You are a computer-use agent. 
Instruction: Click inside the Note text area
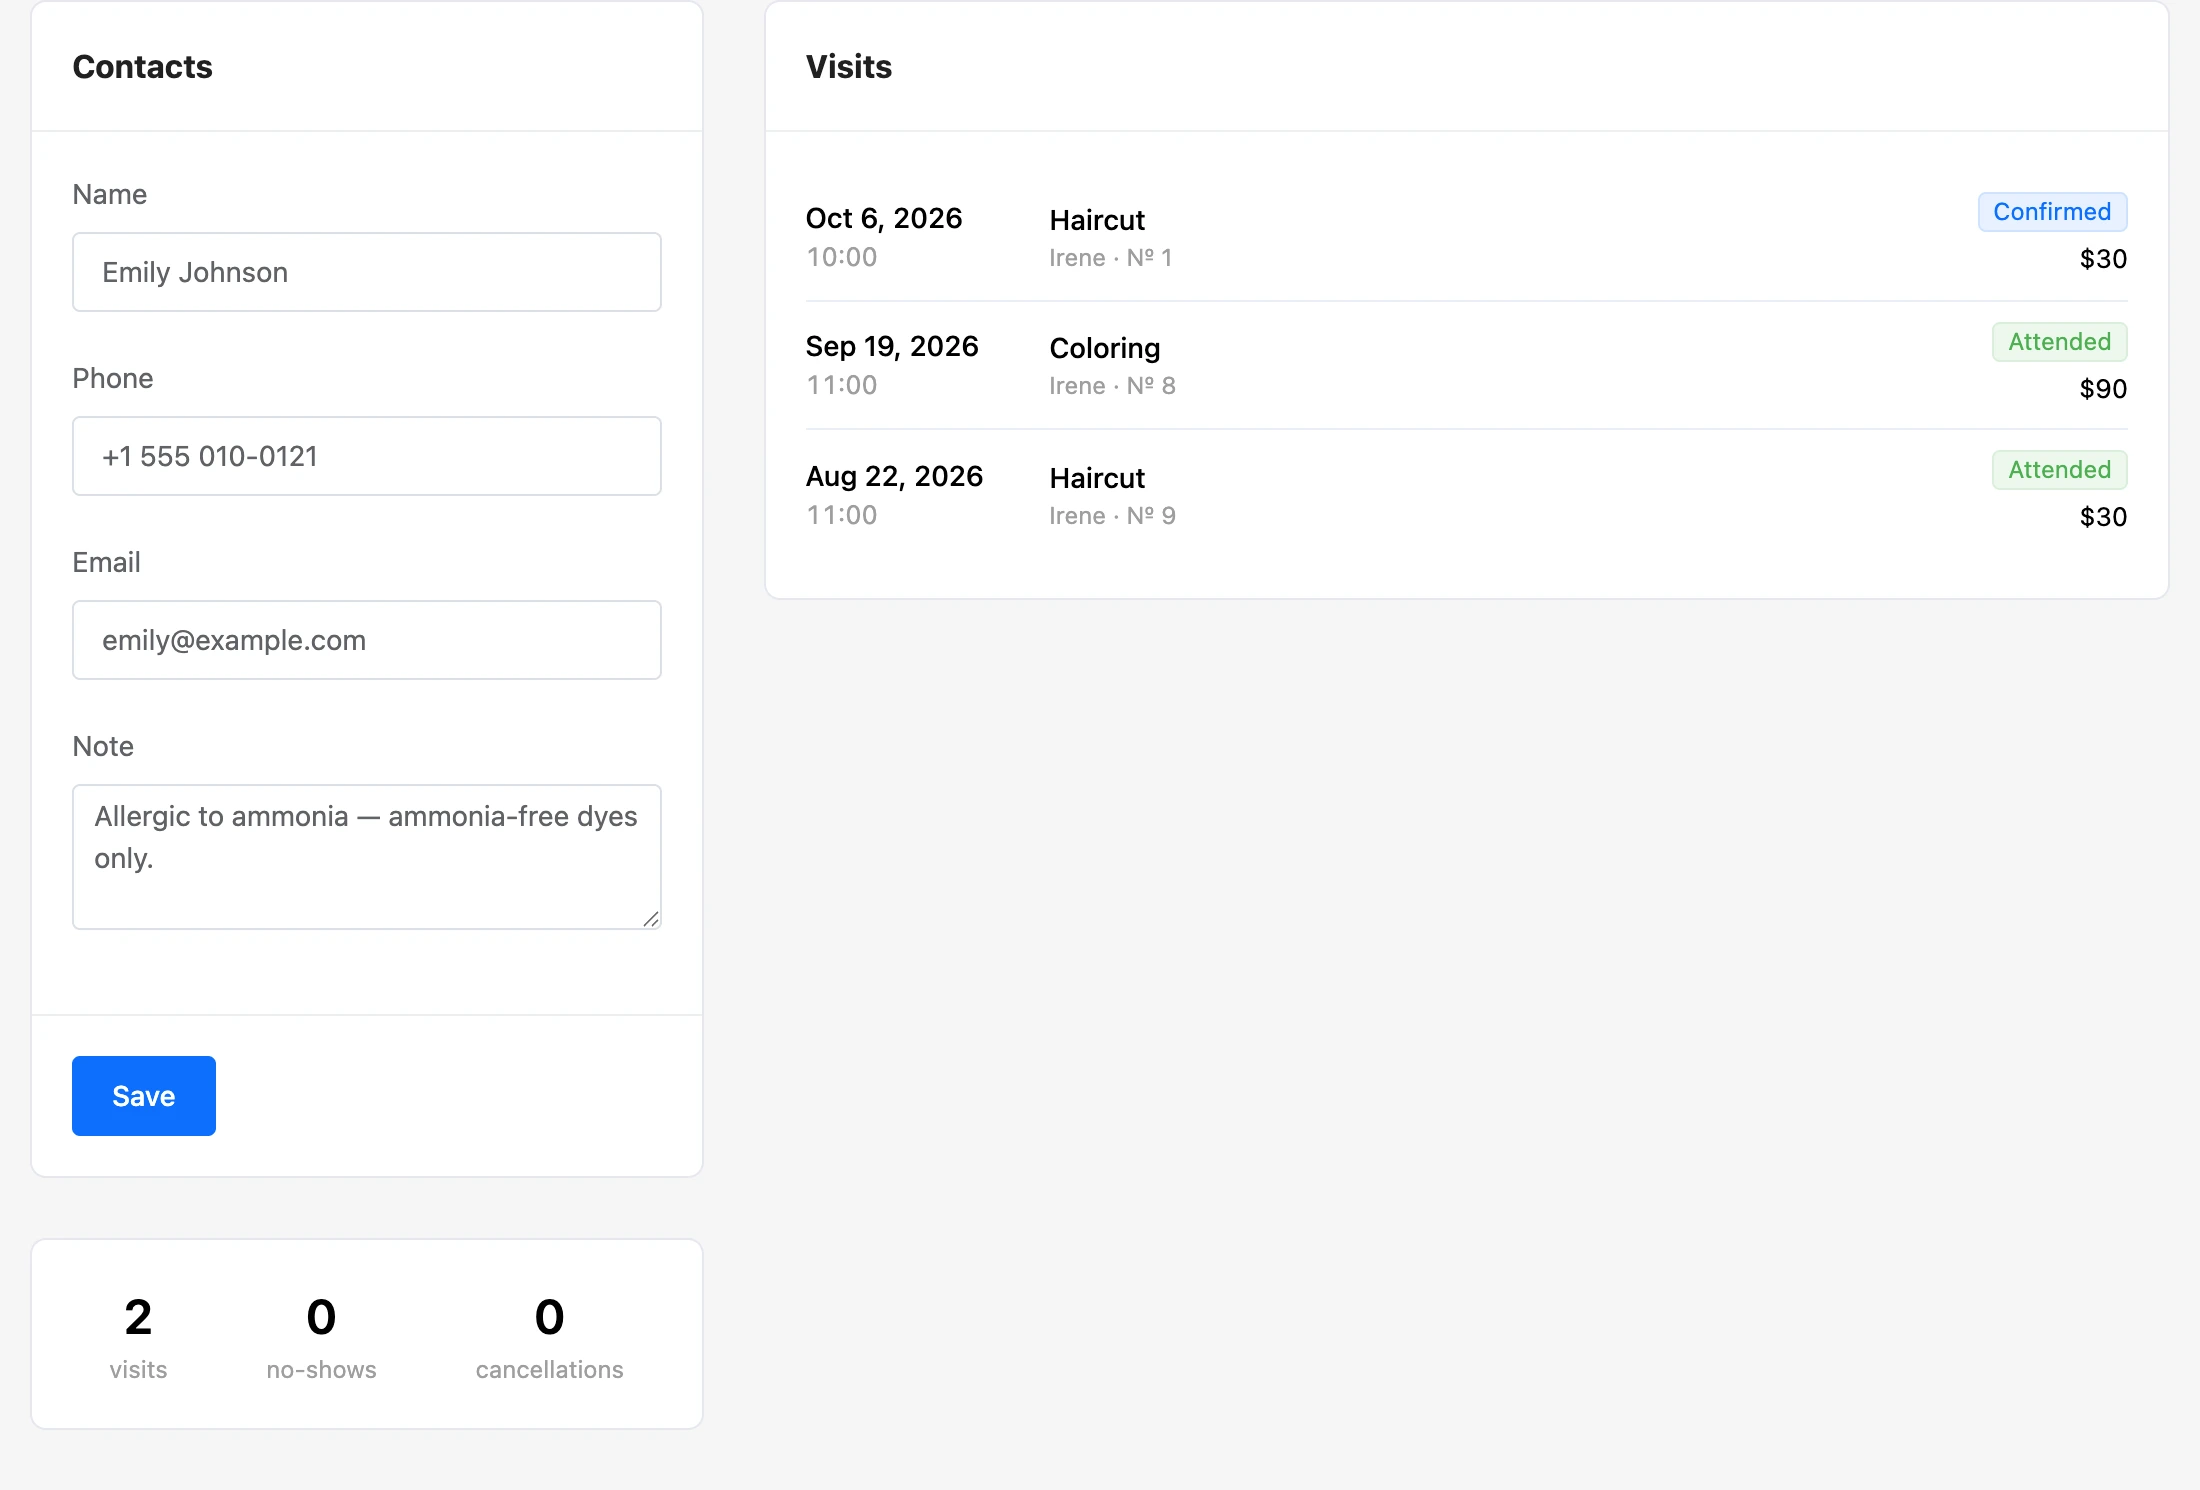tap(367, 857)
